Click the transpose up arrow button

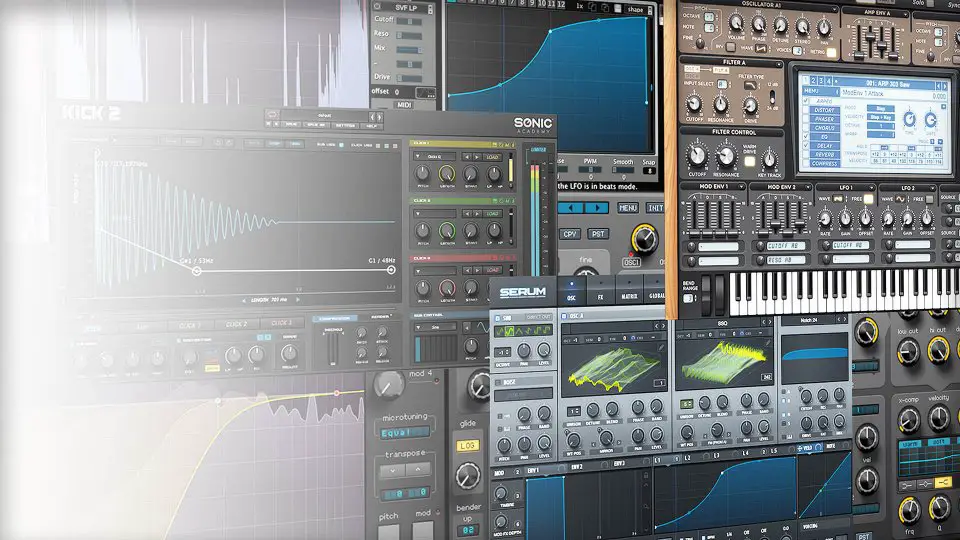418,470
